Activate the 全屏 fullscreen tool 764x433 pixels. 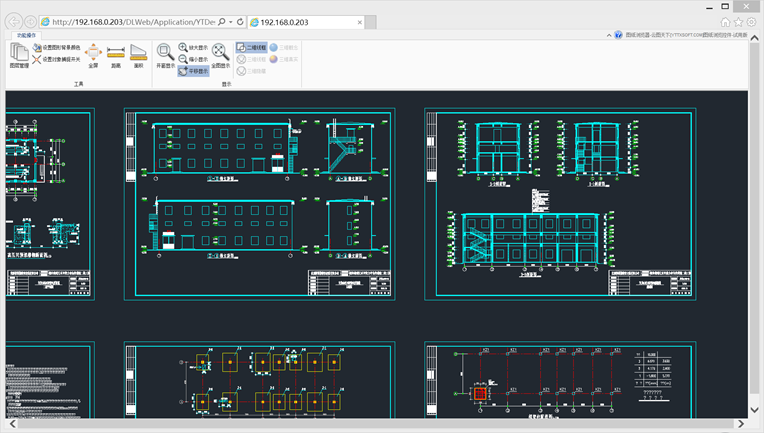pos(92,54)
